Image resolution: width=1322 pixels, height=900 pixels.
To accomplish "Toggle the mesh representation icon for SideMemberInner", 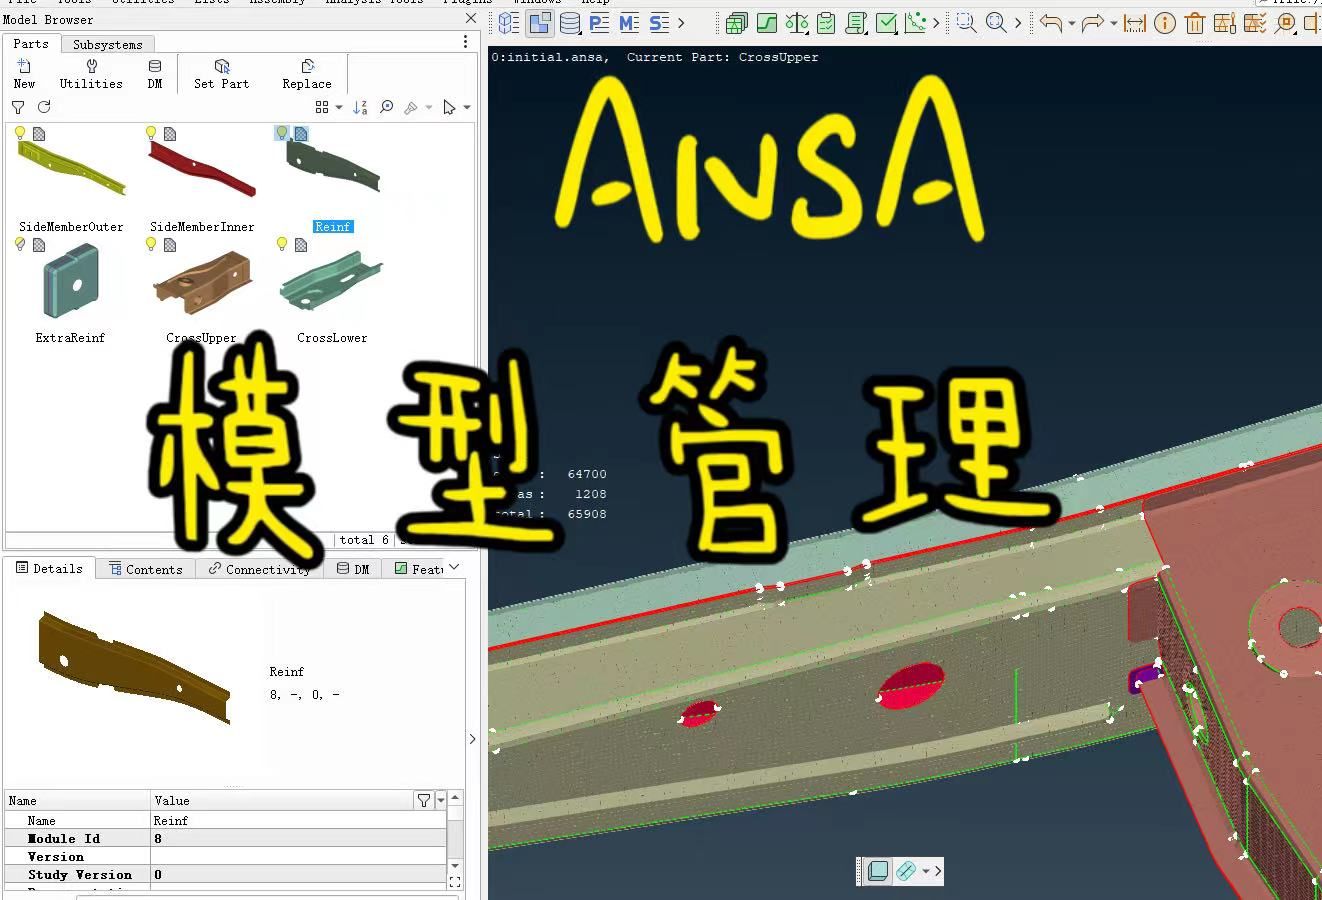I will point(170,134).
